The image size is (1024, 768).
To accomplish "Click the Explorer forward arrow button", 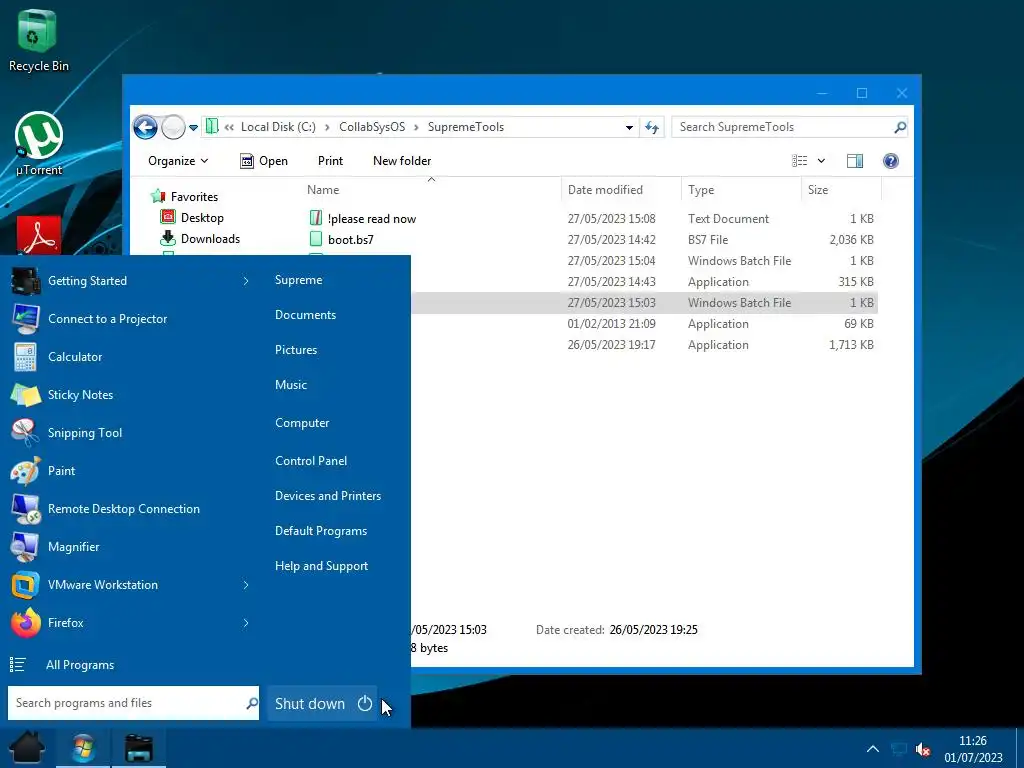I will (x=173, y=127).
